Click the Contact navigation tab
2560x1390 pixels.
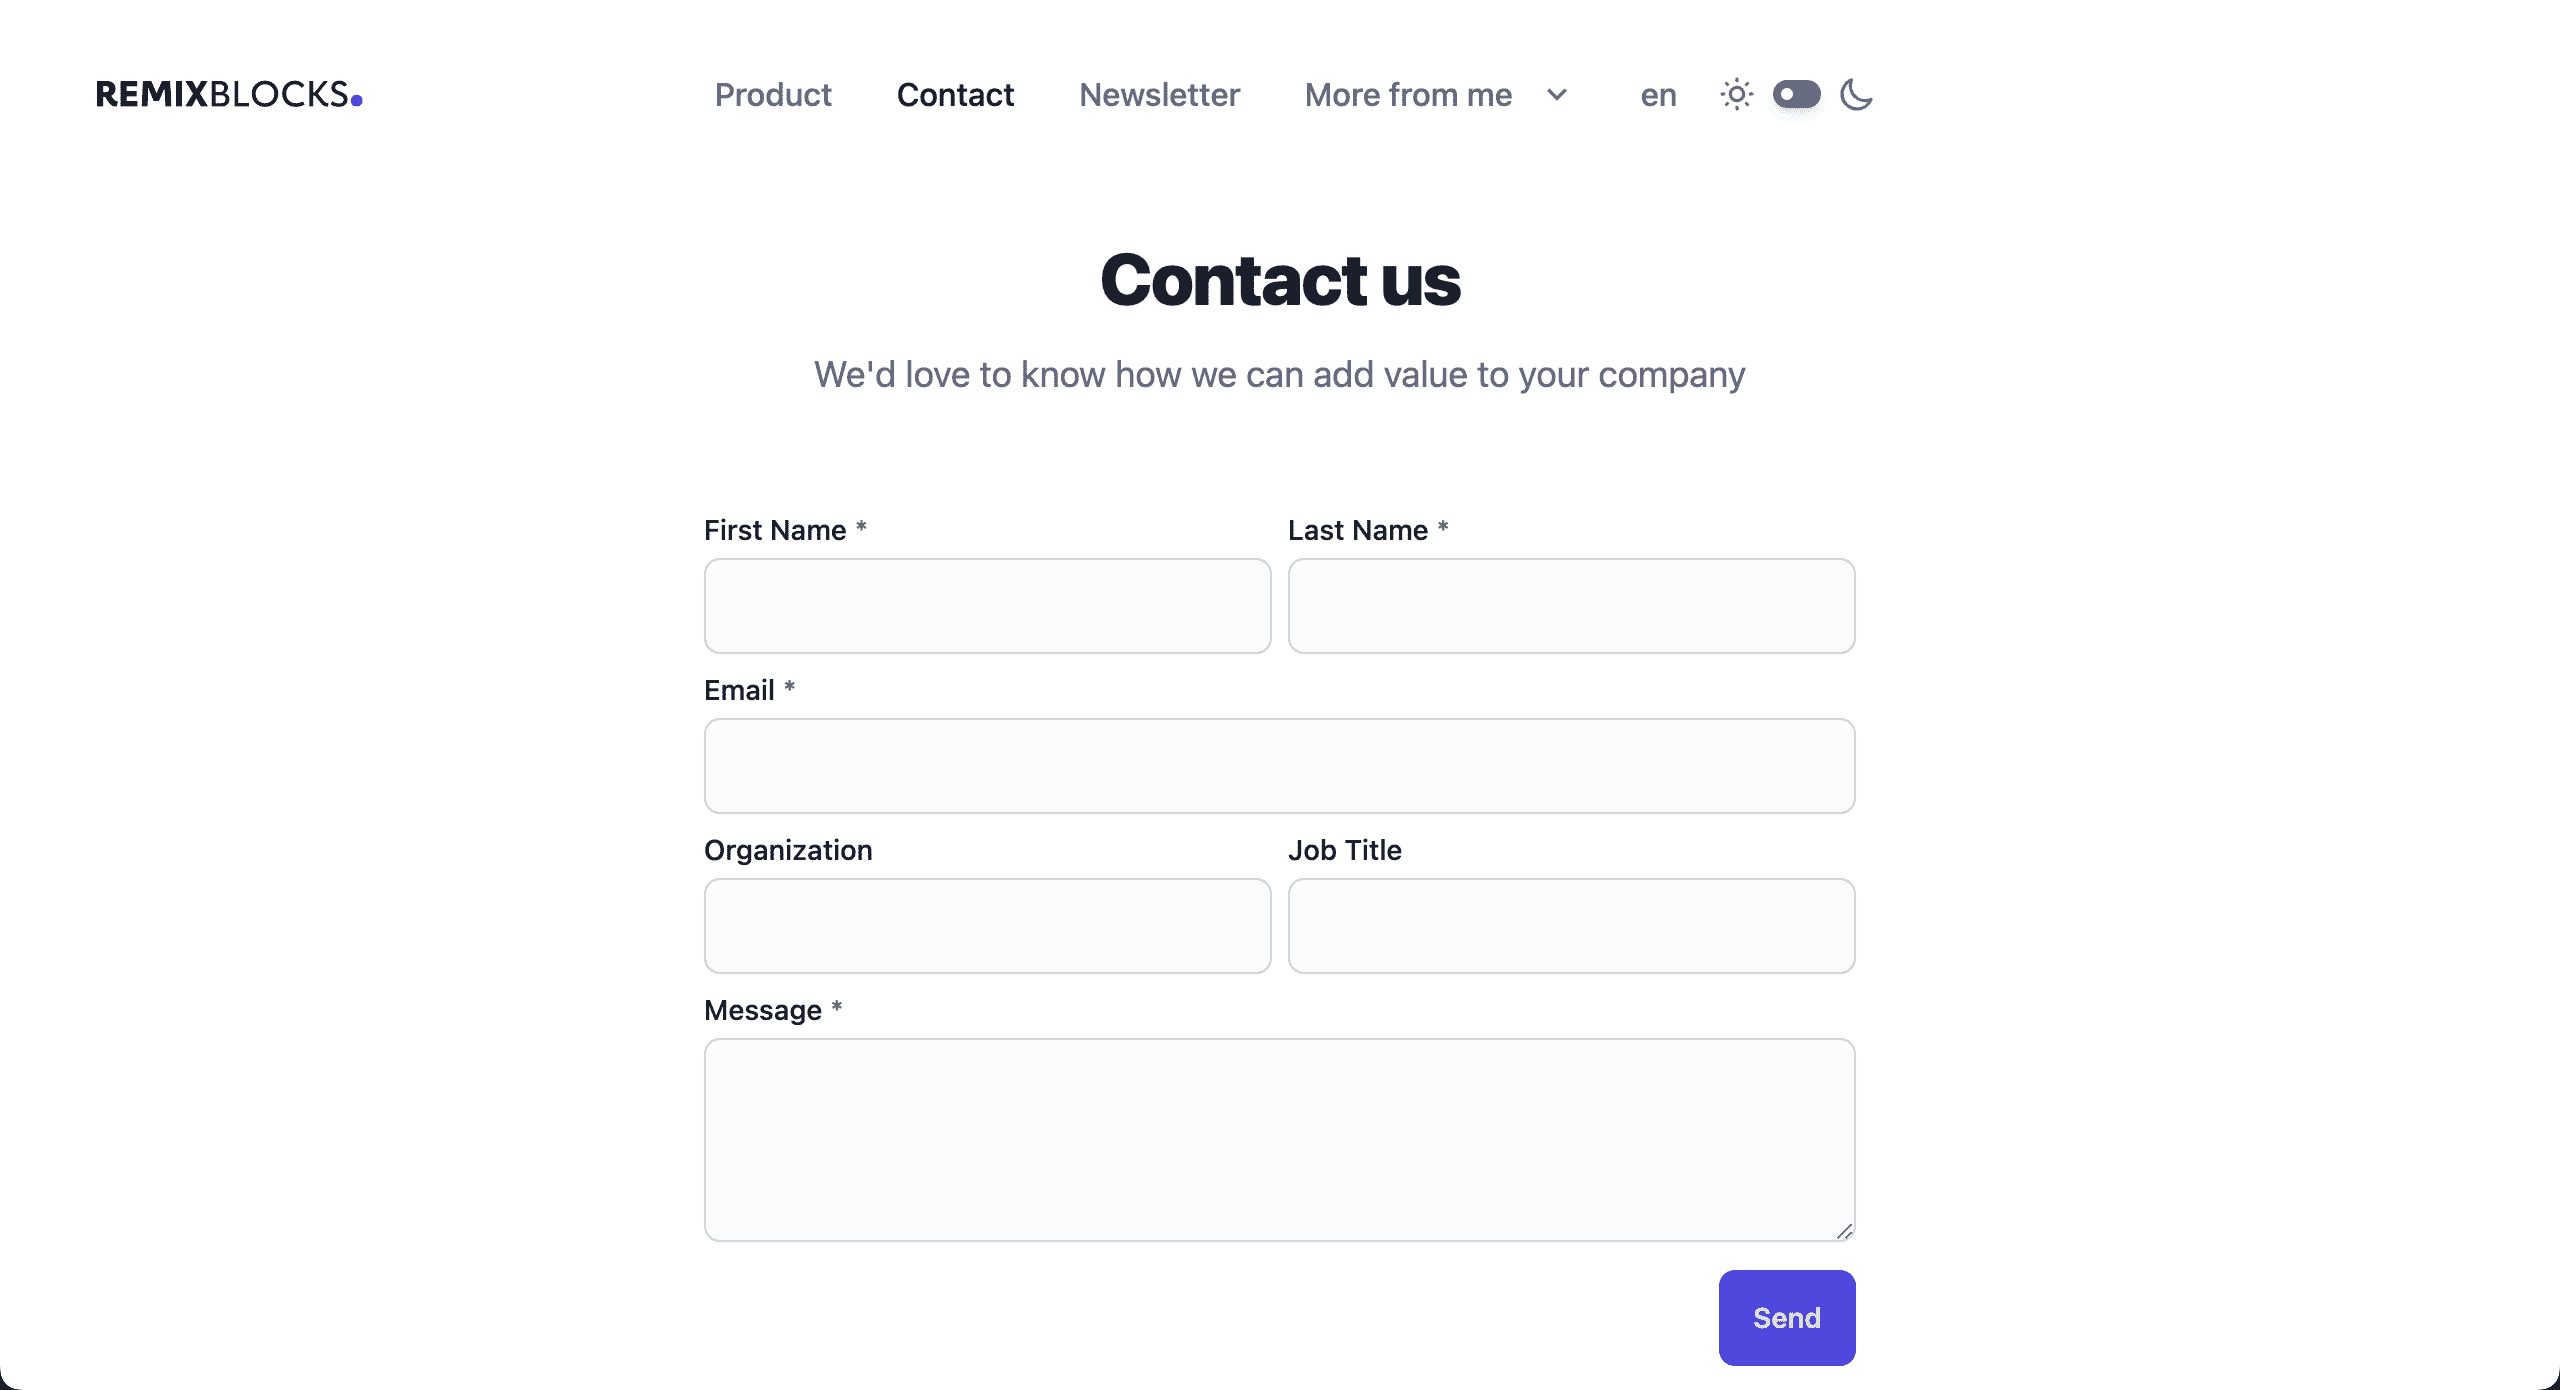point(955,94)
